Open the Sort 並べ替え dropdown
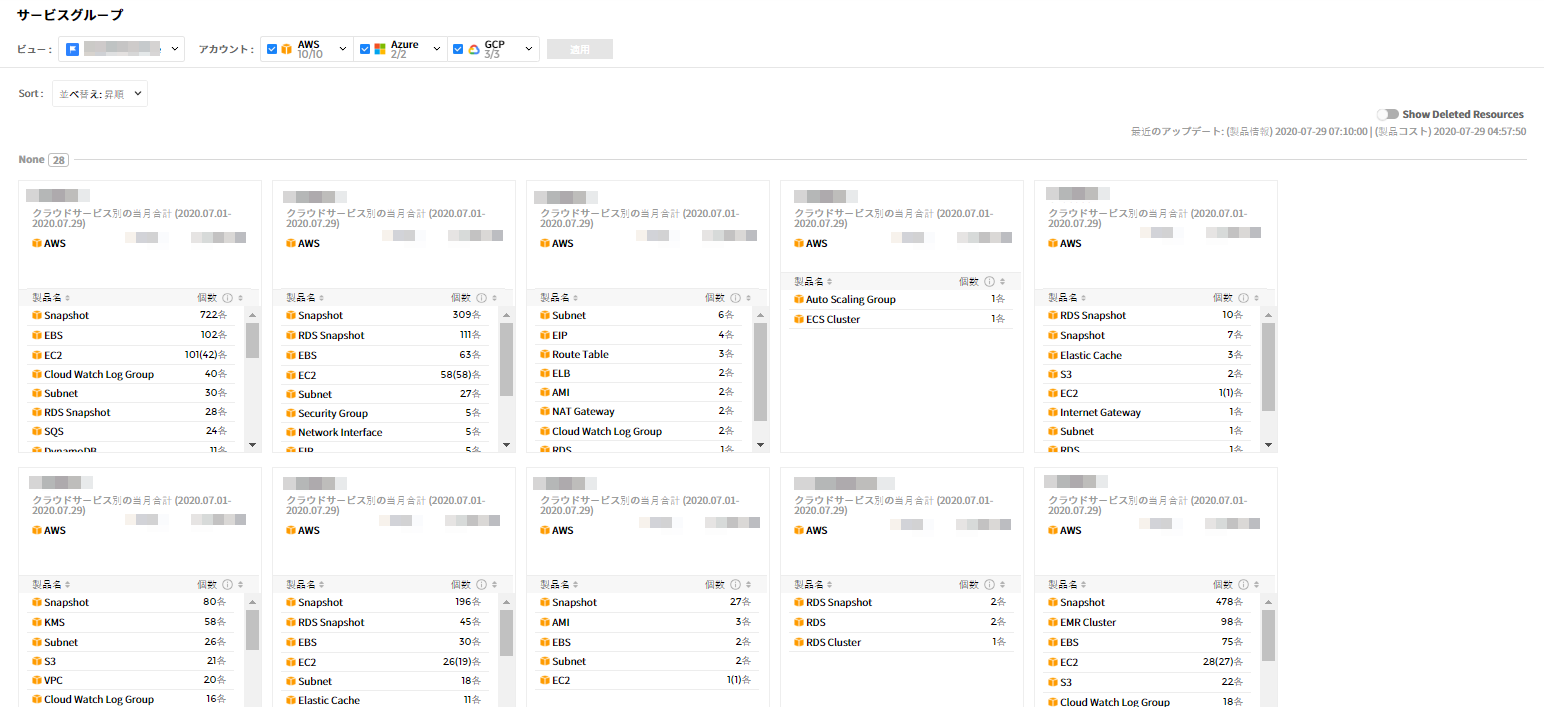The height and width of the screenshot is (707, 1544). pos(99,94)
